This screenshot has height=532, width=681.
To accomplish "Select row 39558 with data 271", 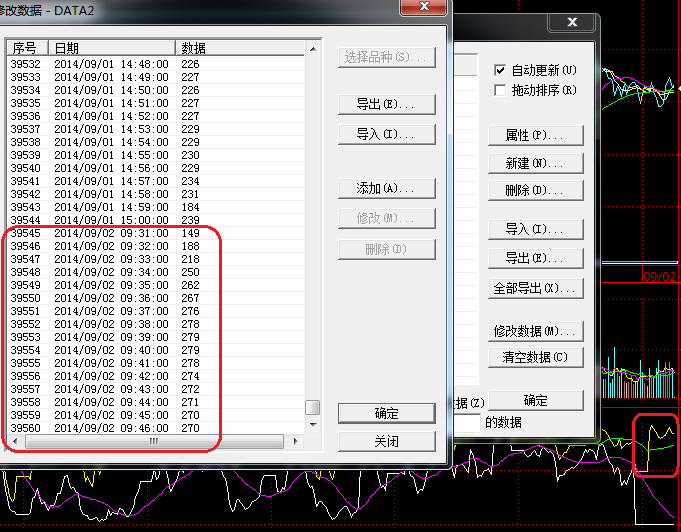I will pyautogui.click(x=155, y=402).
